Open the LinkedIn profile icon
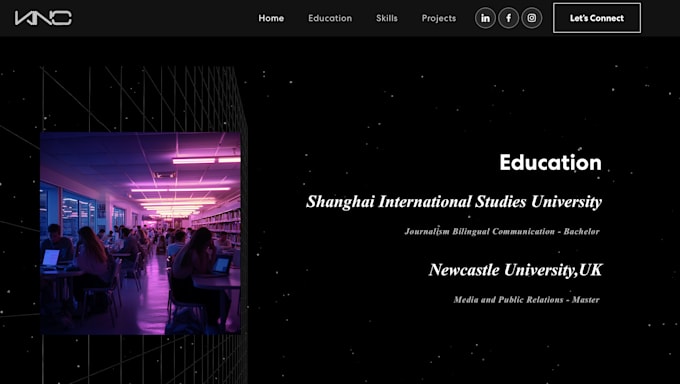This screenshot has height=384, width=680. tap(485, 18)
